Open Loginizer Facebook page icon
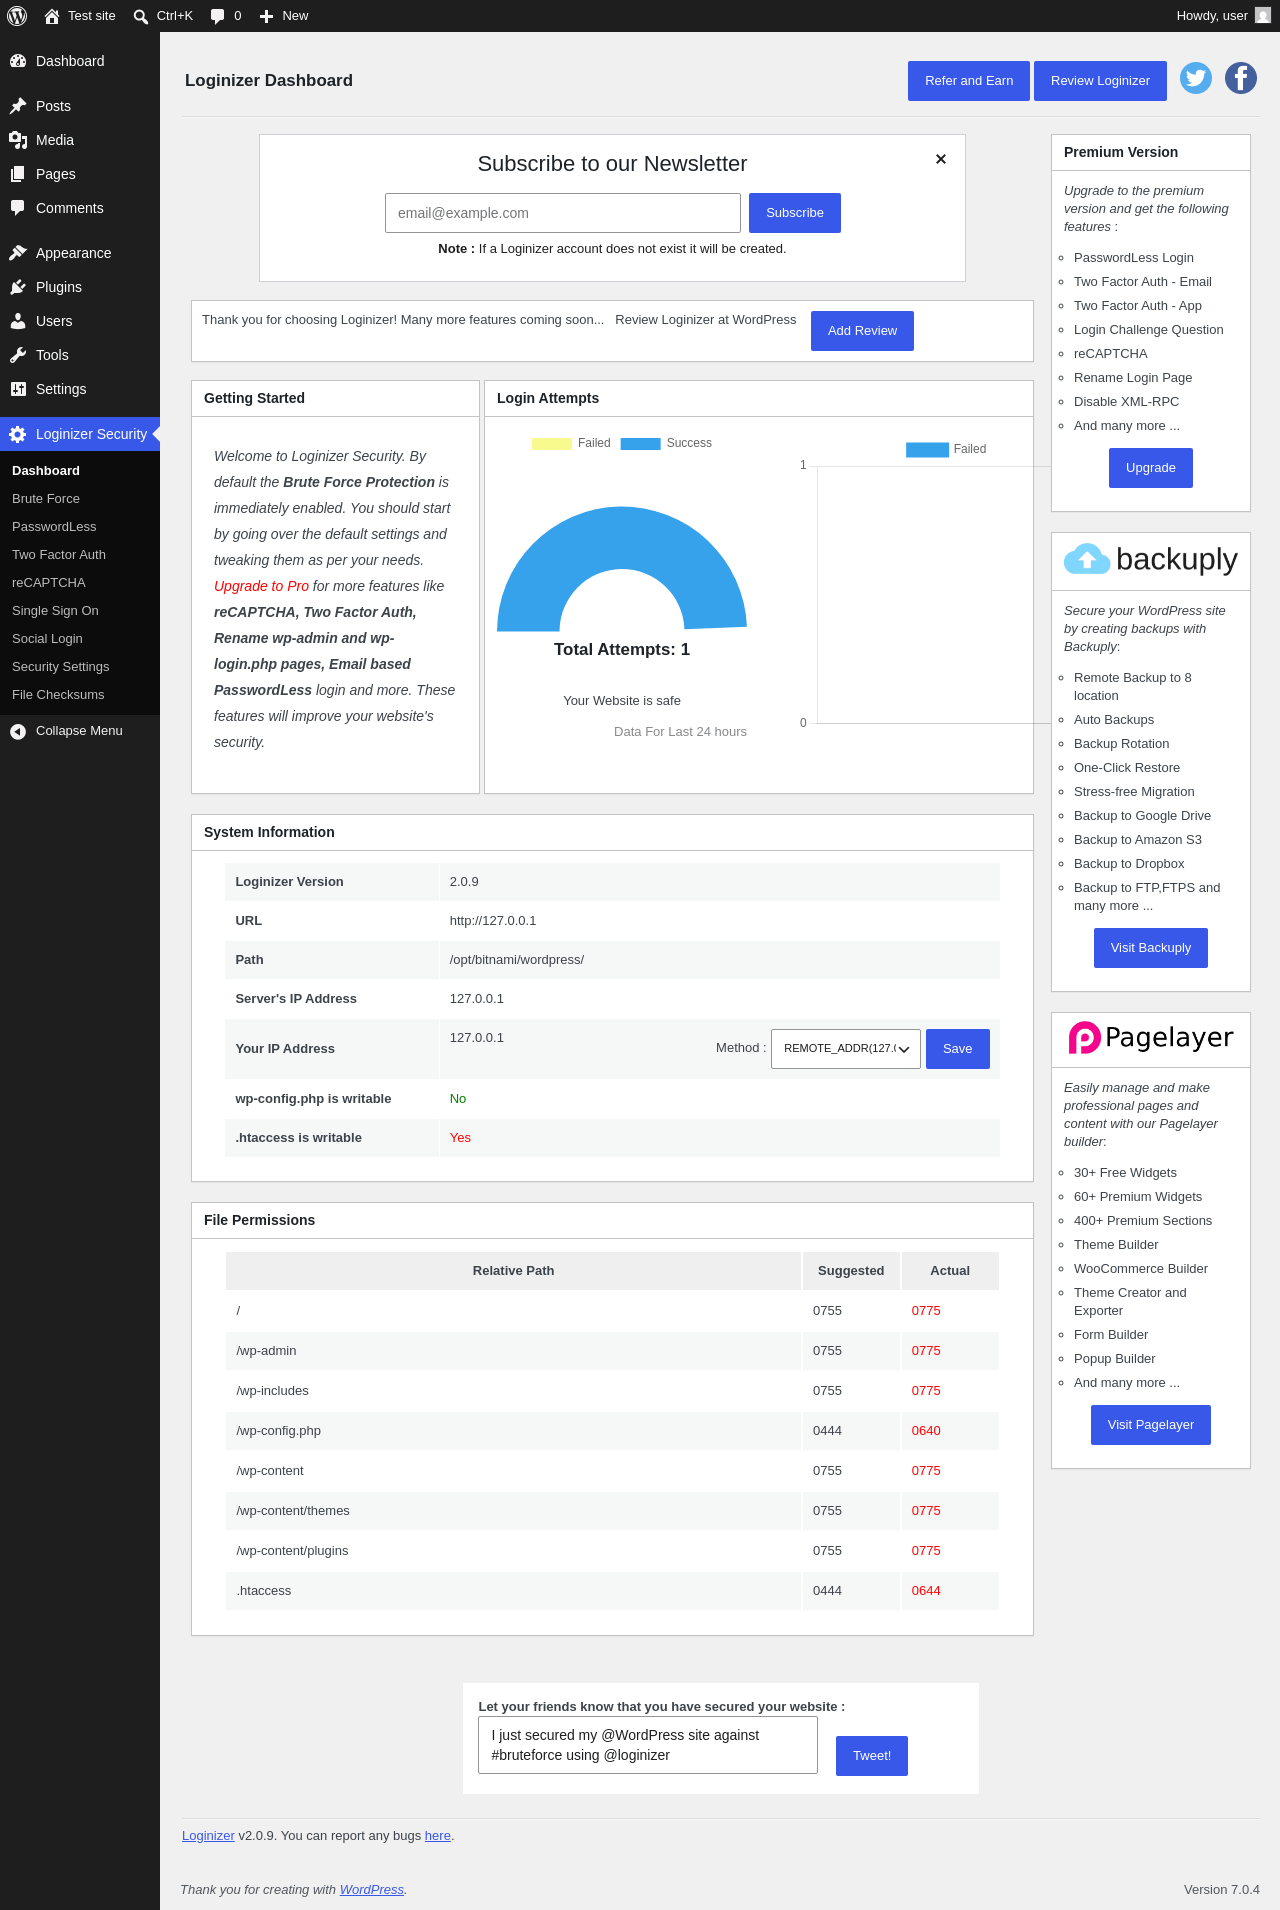Screen dimensions: 1280x1910 coord(1241,78)
